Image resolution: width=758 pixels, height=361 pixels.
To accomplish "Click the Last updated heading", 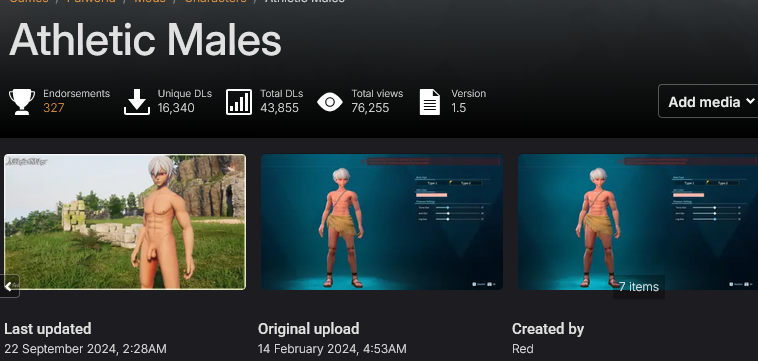I will click(47, 329).
